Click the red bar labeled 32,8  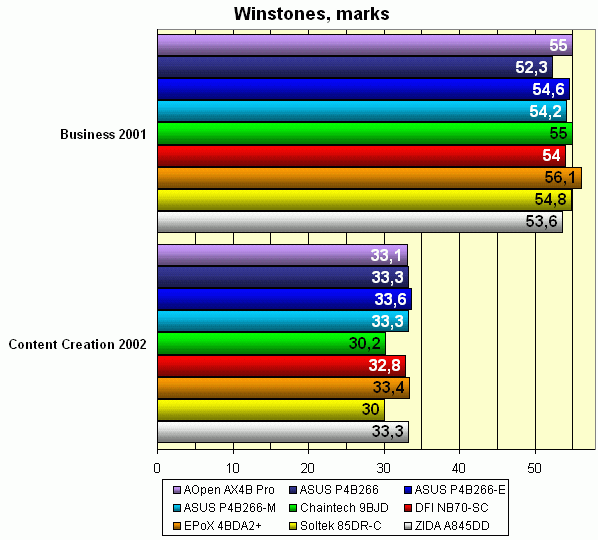point(281,366)
